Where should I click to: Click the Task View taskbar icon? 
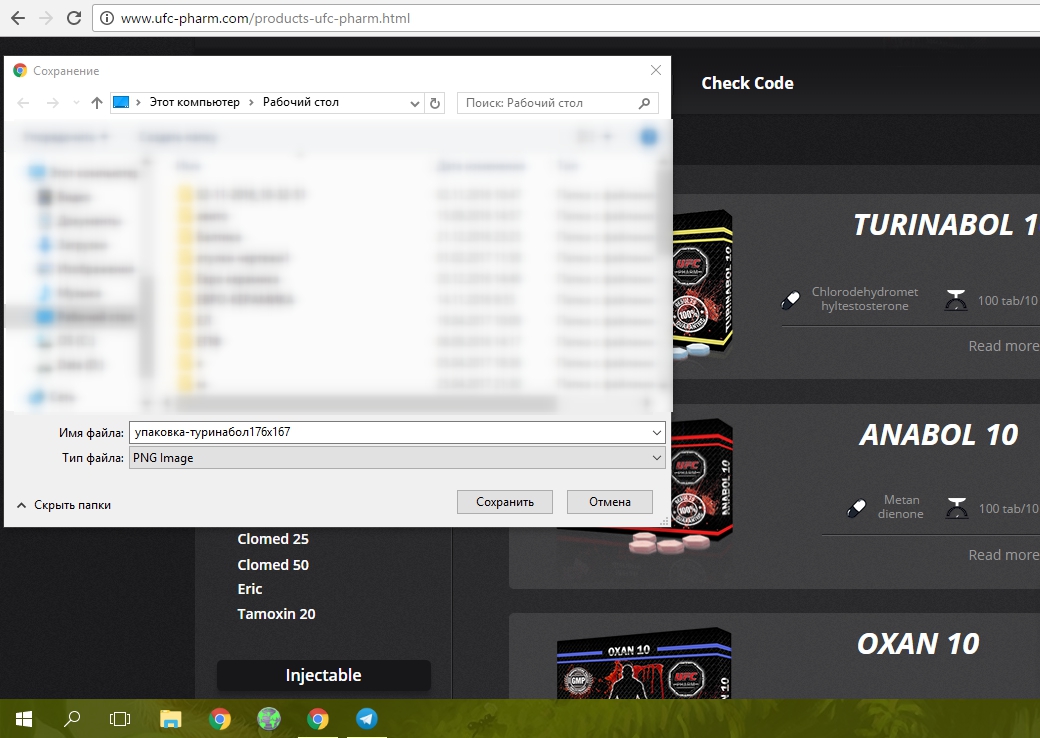(x=120, y=718)
